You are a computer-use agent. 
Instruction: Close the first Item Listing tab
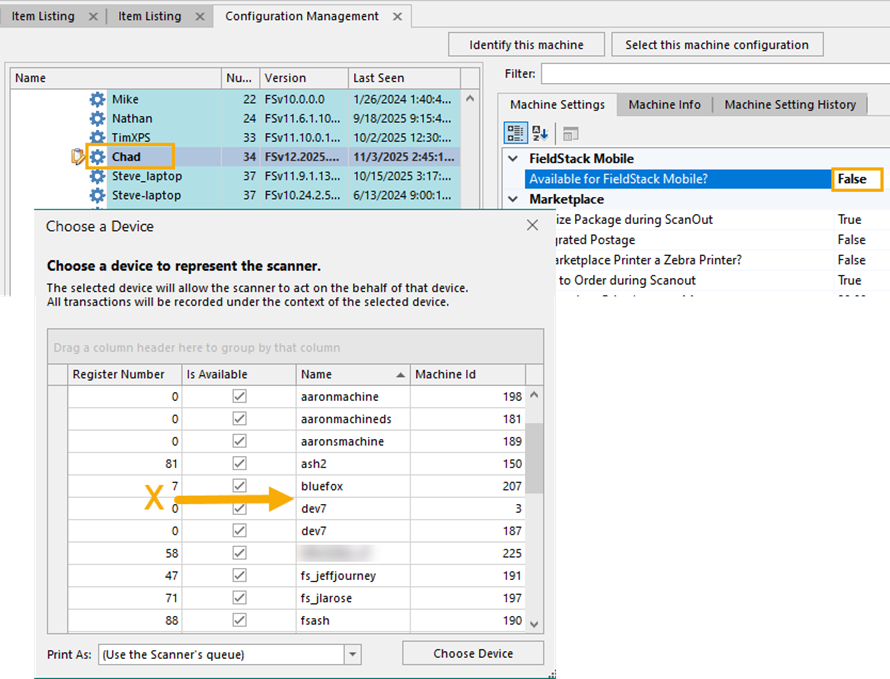pos(93,16)
